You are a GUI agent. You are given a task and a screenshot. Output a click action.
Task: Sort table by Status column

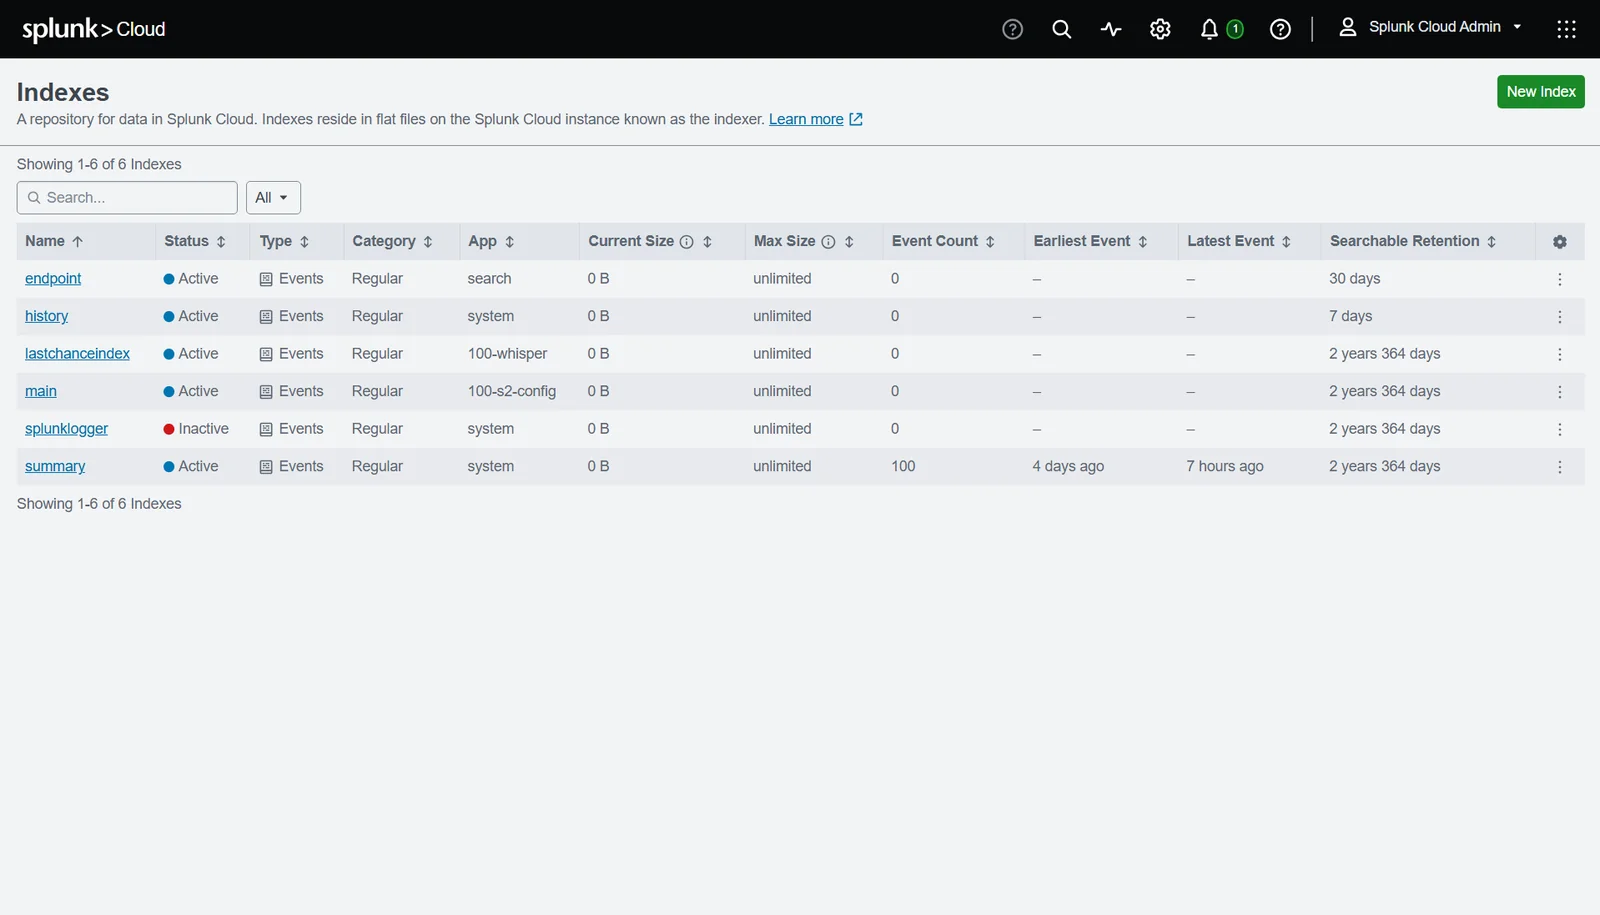pyautogui.click(x=195, y=241)
